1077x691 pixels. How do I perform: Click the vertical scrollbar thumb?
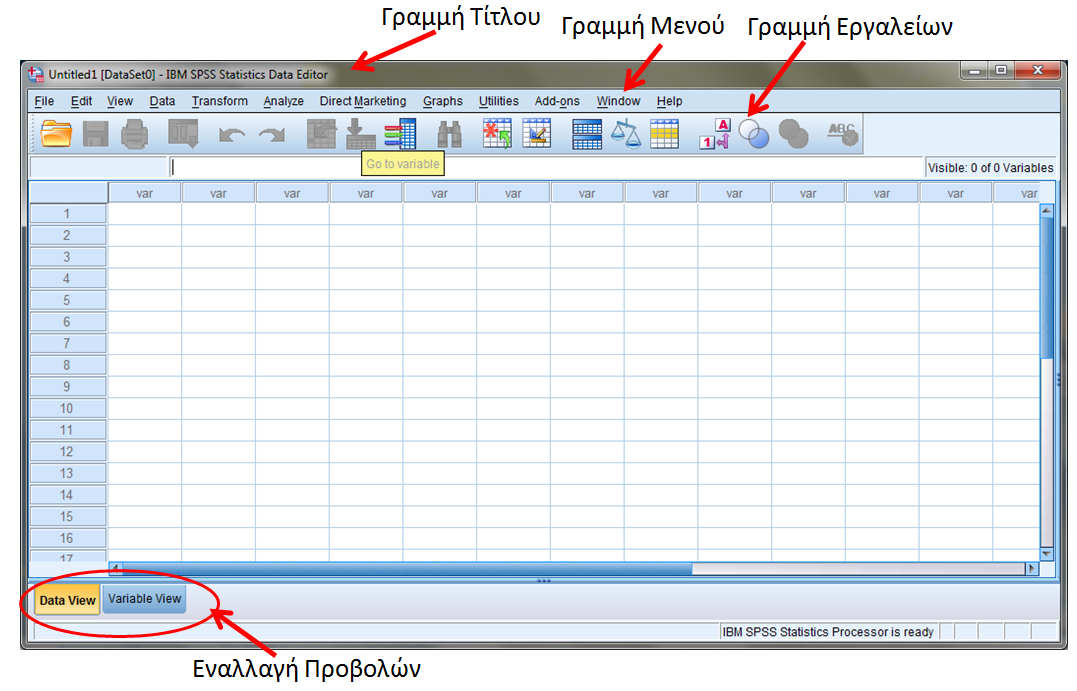pyautogui.click(x=1046, y=287)
